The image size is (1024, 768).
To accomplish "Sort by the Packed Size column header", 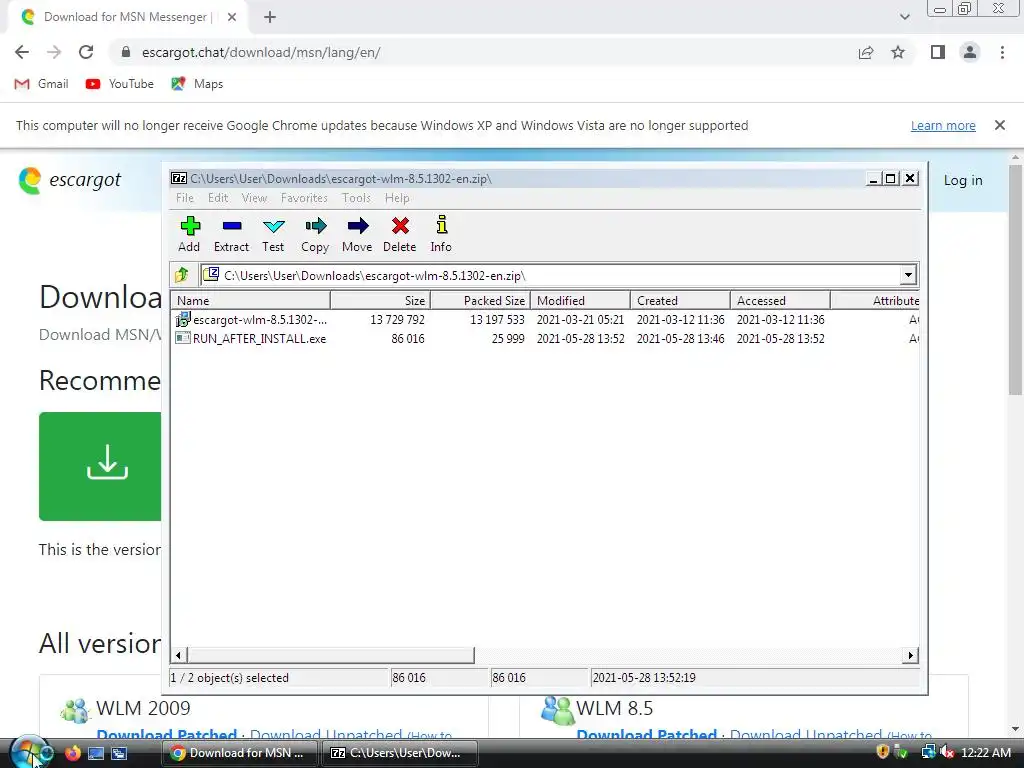I will (x=481, y=300).
